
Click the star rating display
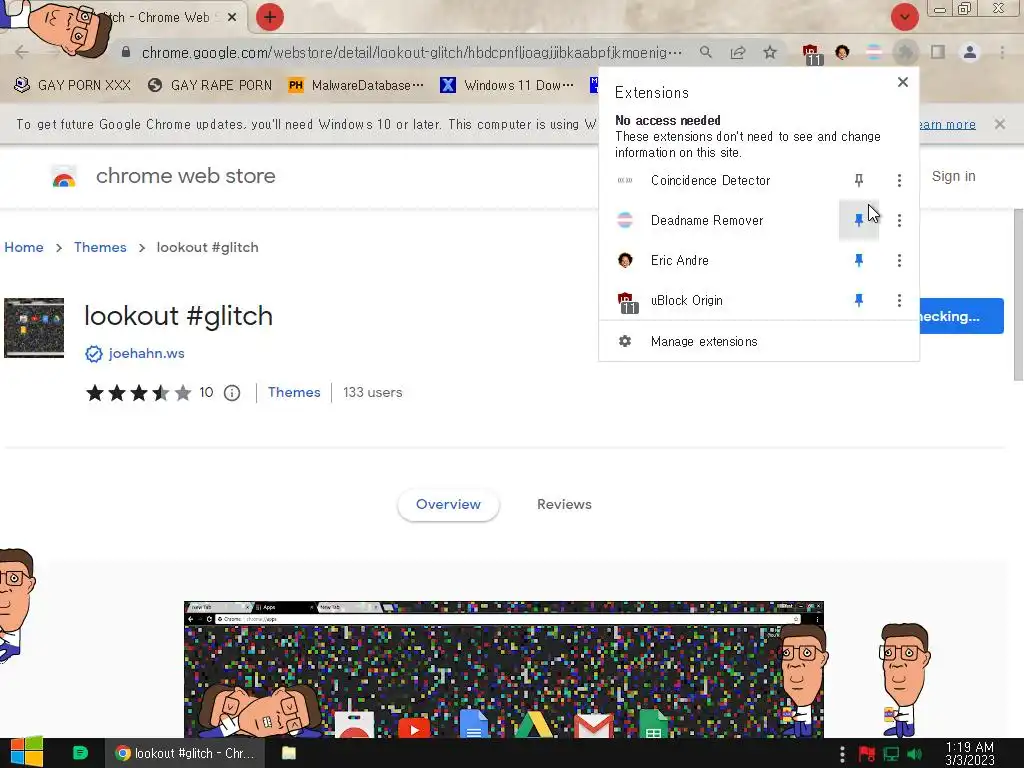pos(138,392)
